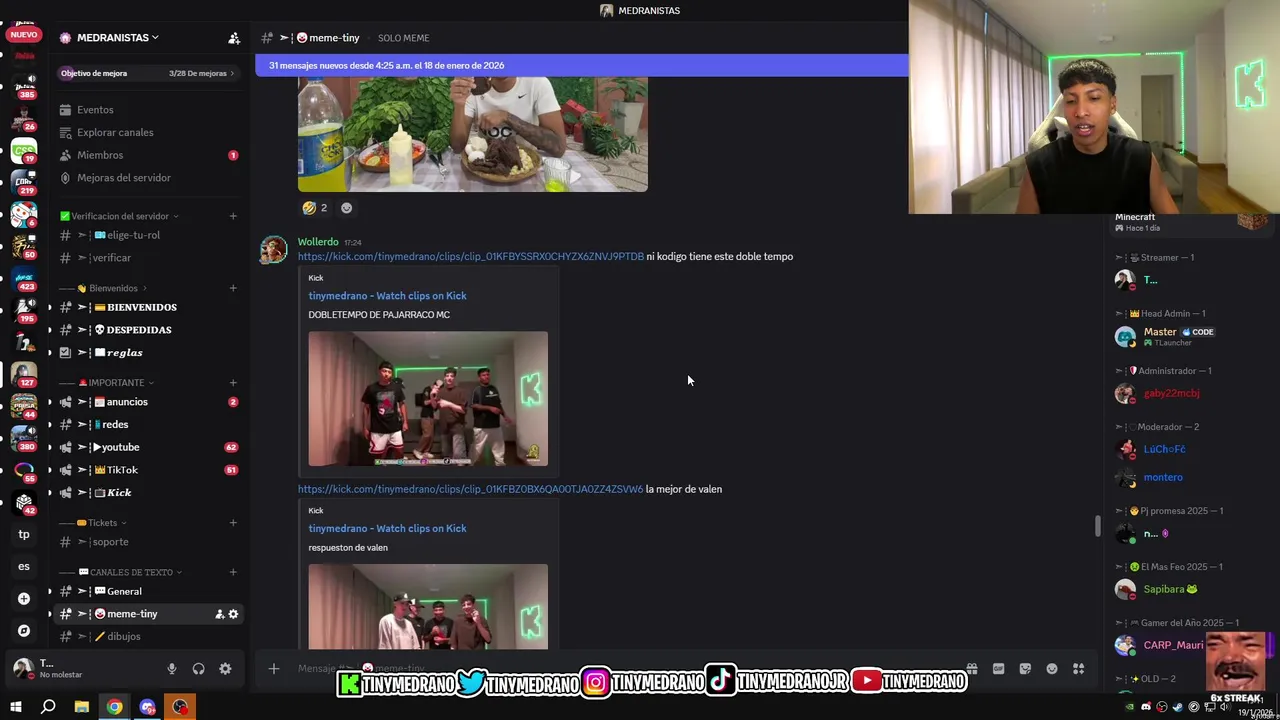Open the redes channel
The width and height of the screenshot is (1280, 720).
point(148,425)
